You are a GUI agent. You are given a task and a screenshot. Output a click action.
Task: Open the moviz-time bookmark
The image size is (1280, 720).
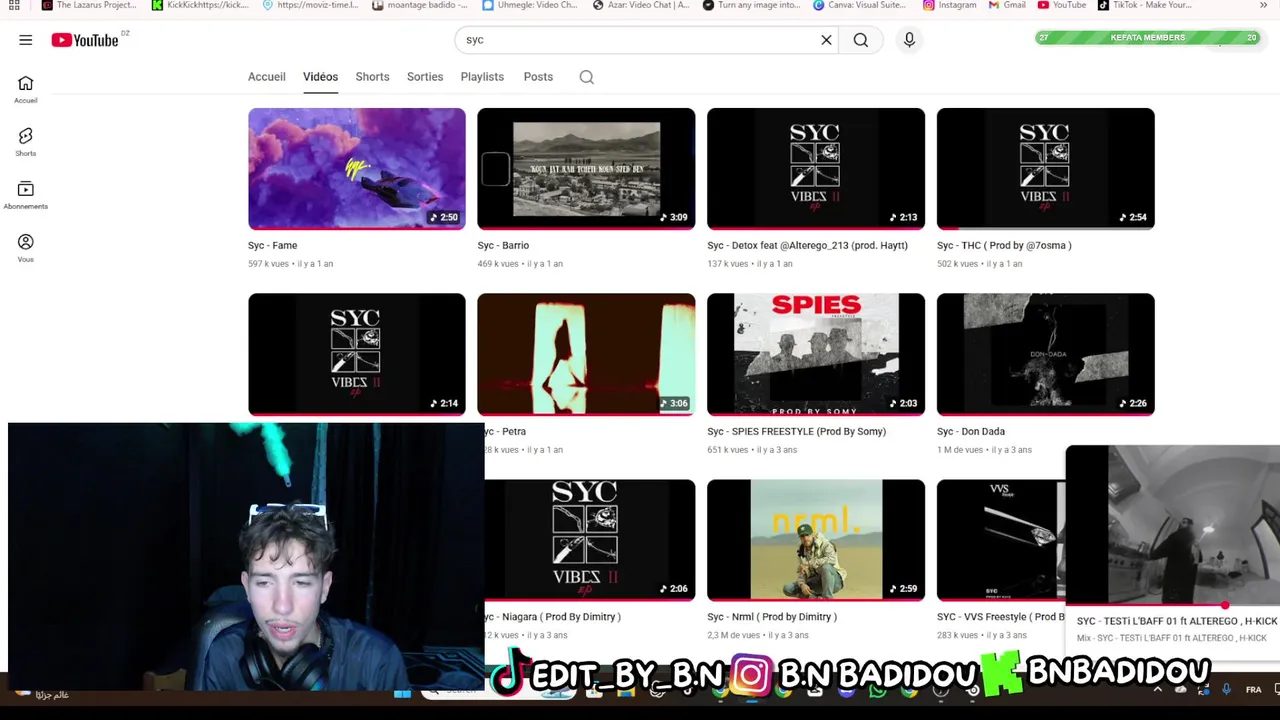click(x=310, y=5)
